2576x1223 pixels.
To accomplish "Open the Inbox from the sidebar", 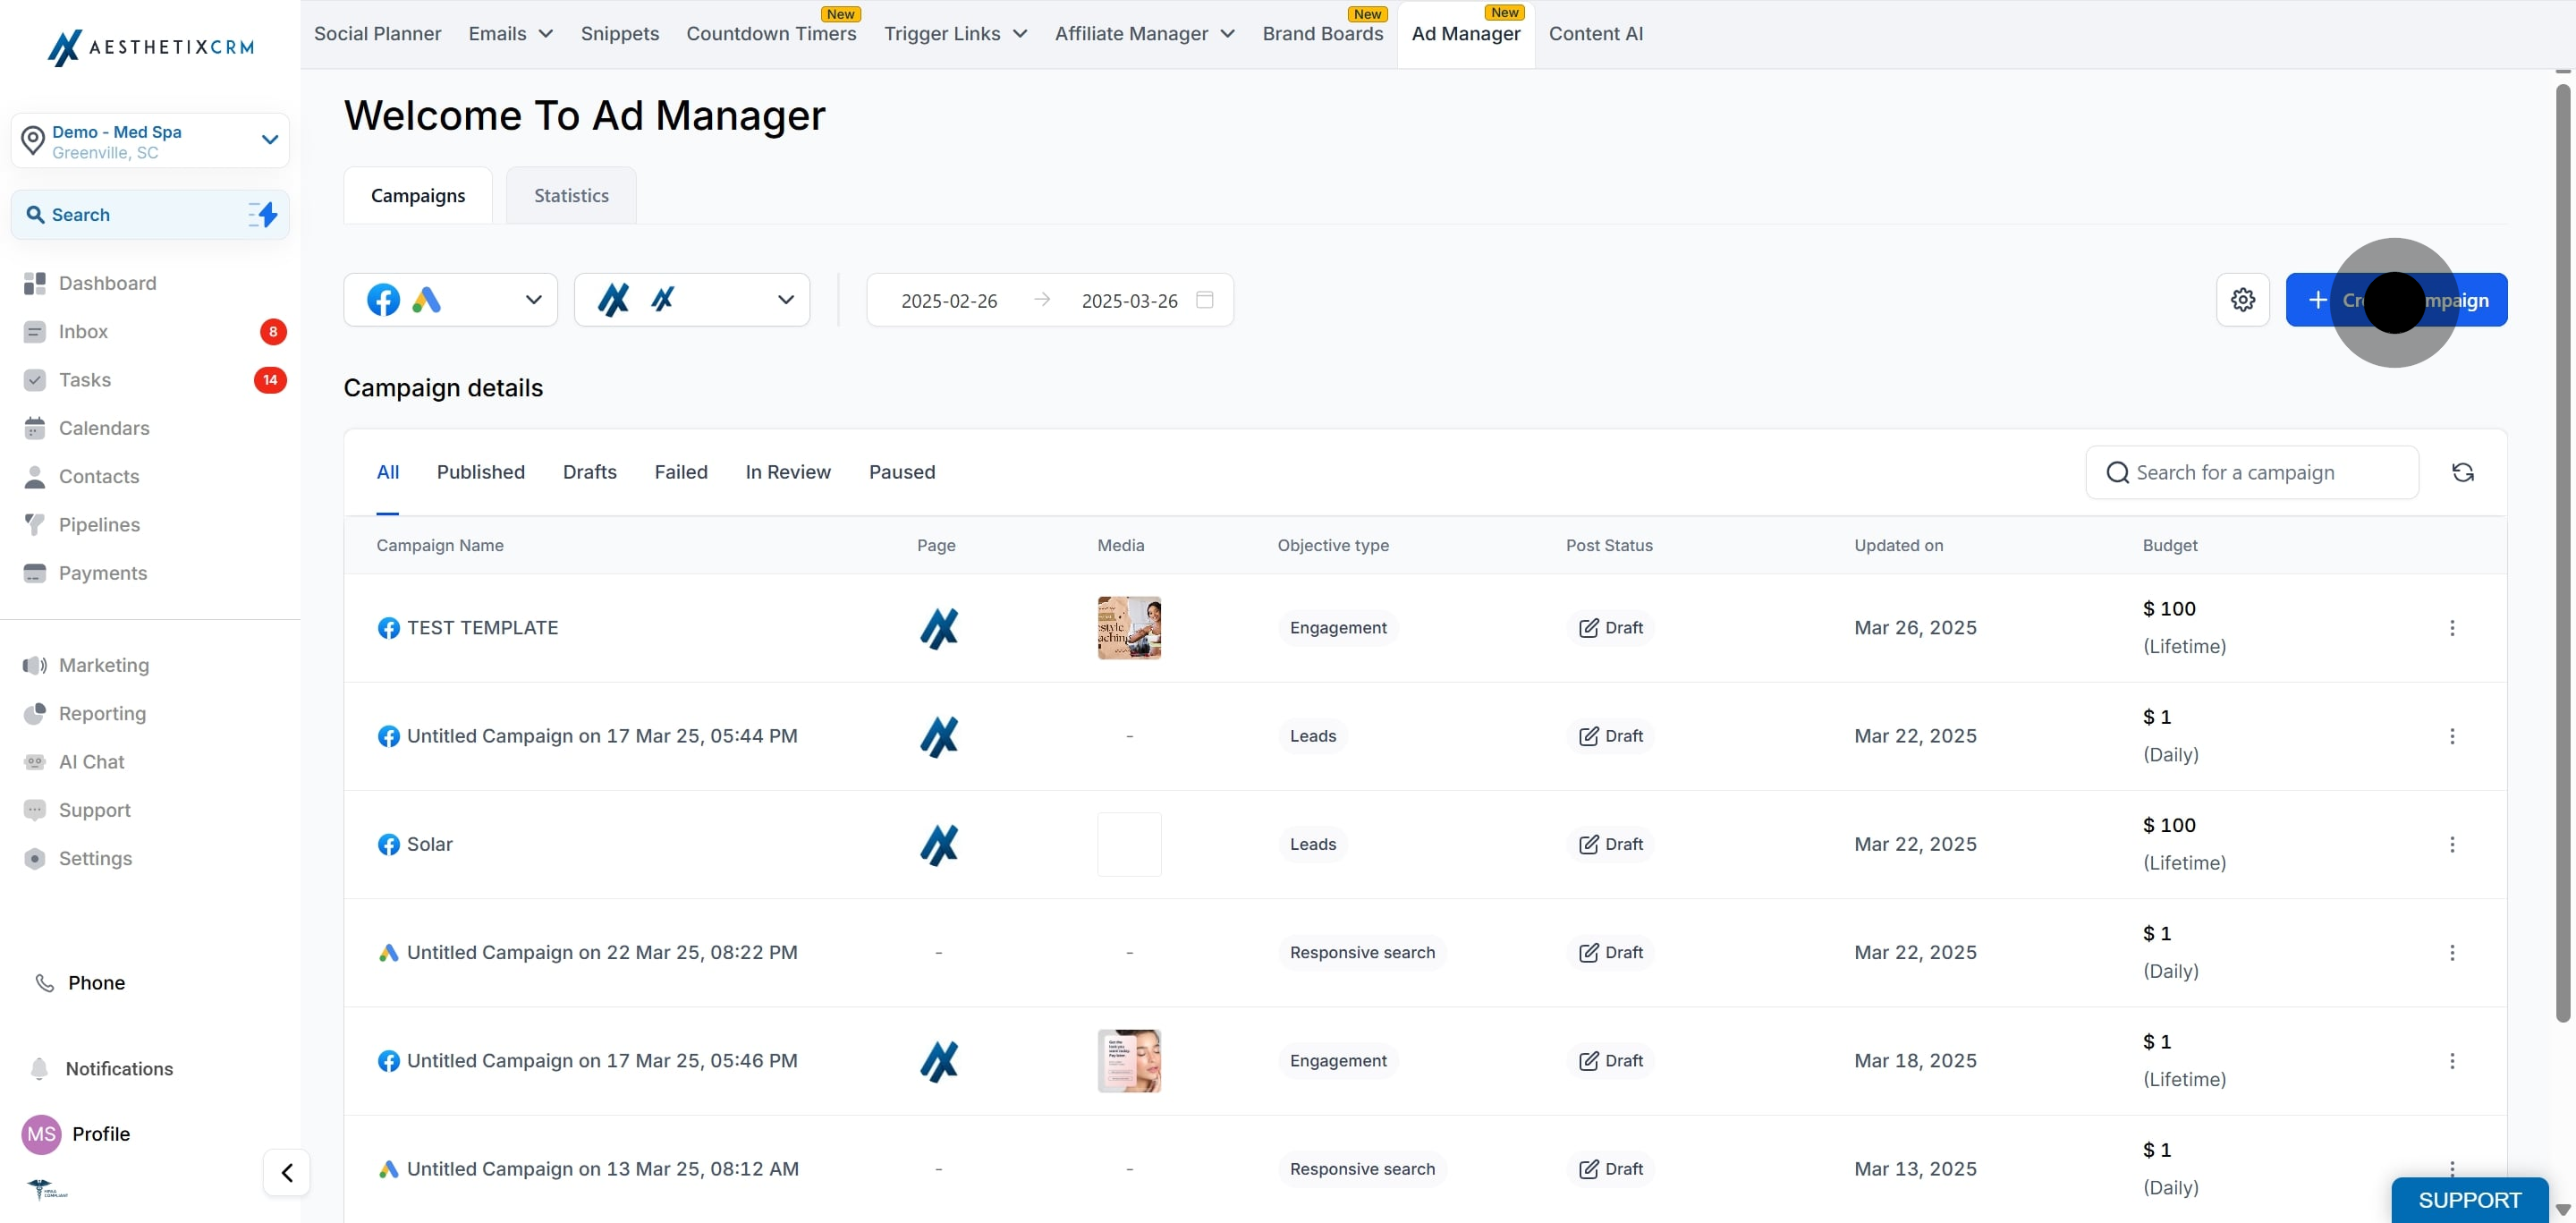I will 83,331.
